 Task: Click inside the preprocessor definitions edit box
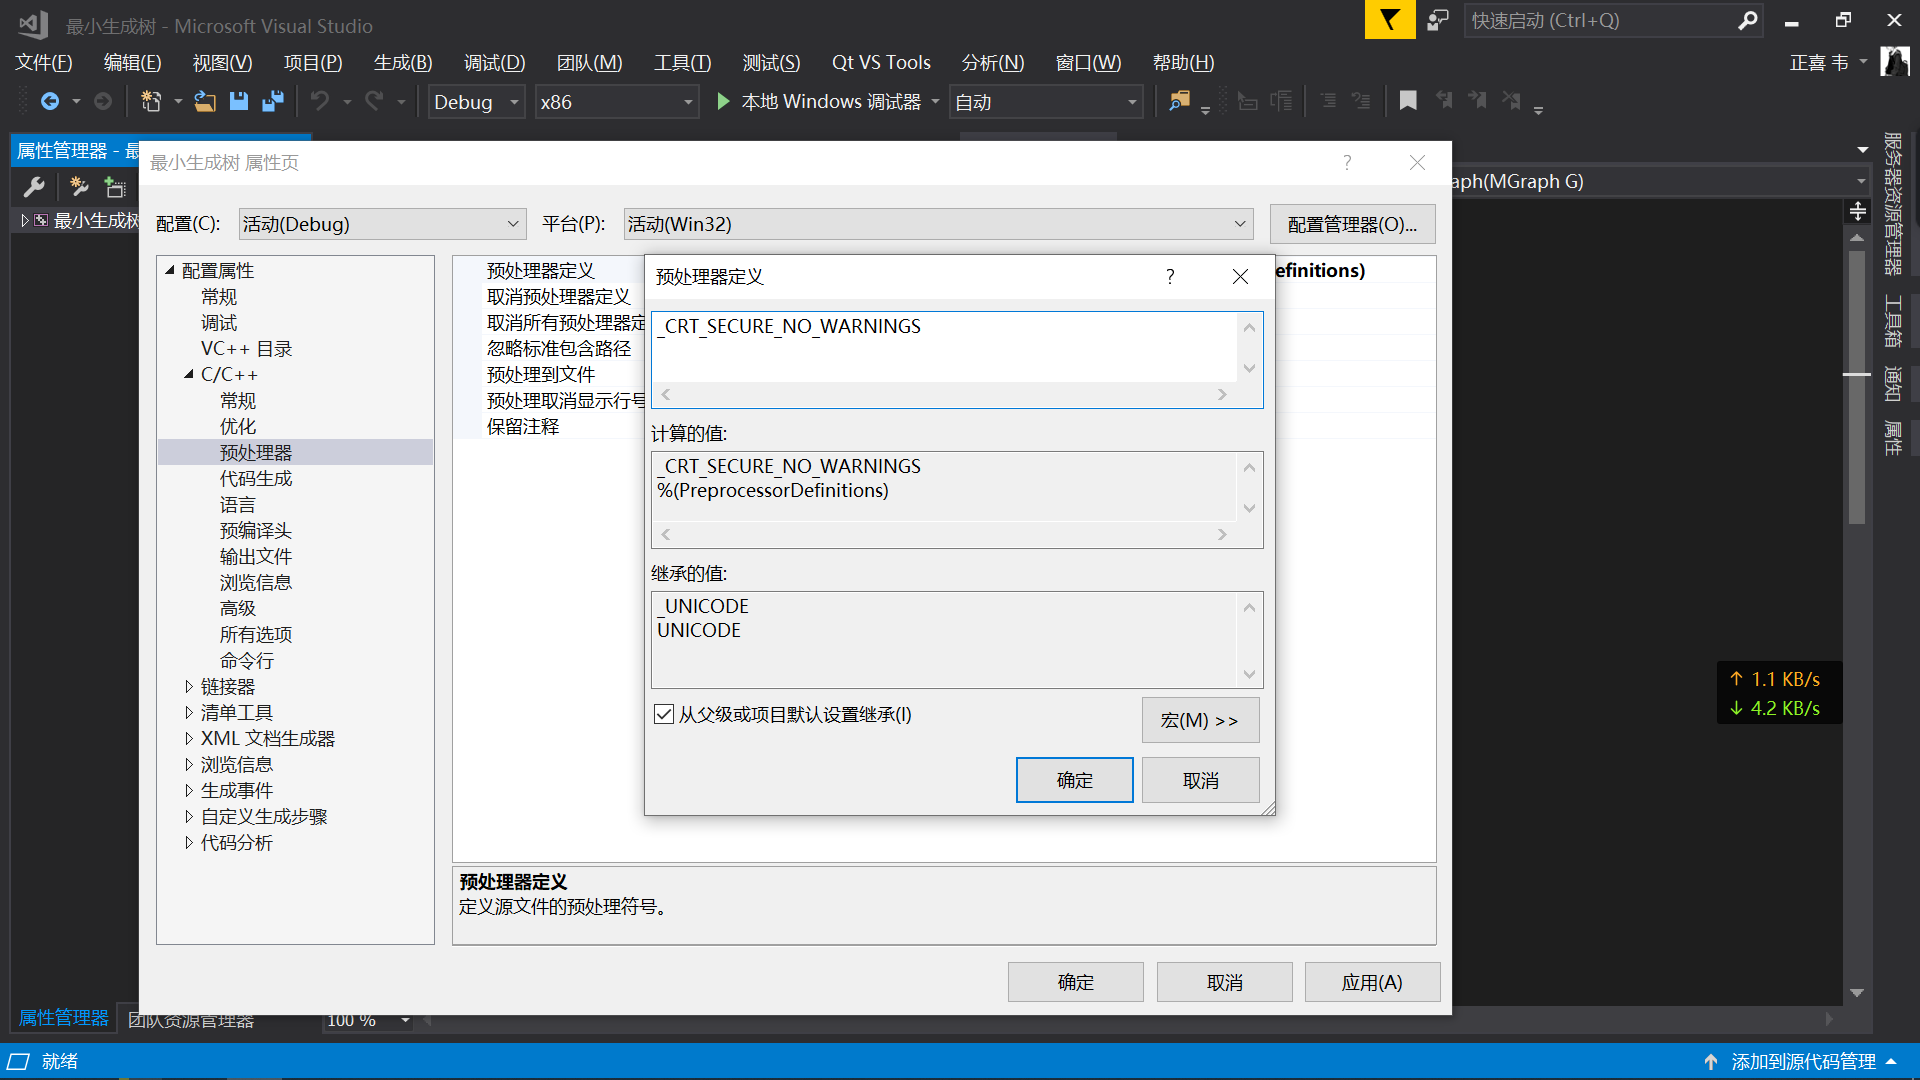[945, 347]
